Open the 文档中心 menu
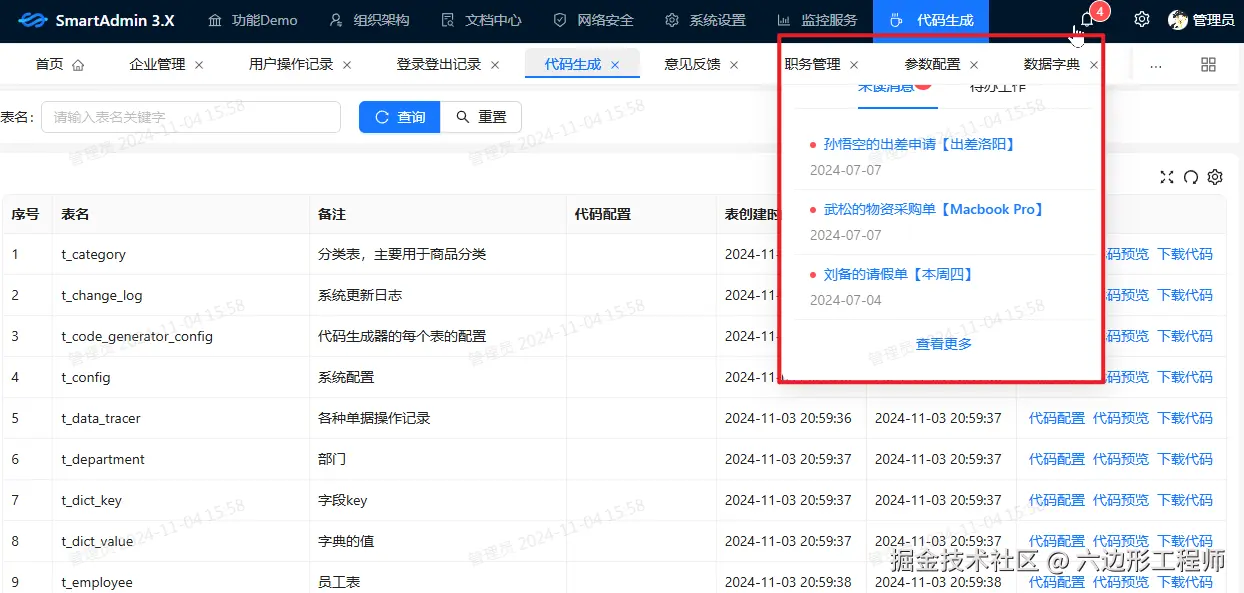Screen dimensions: 1244x593 tap(481, 20)
